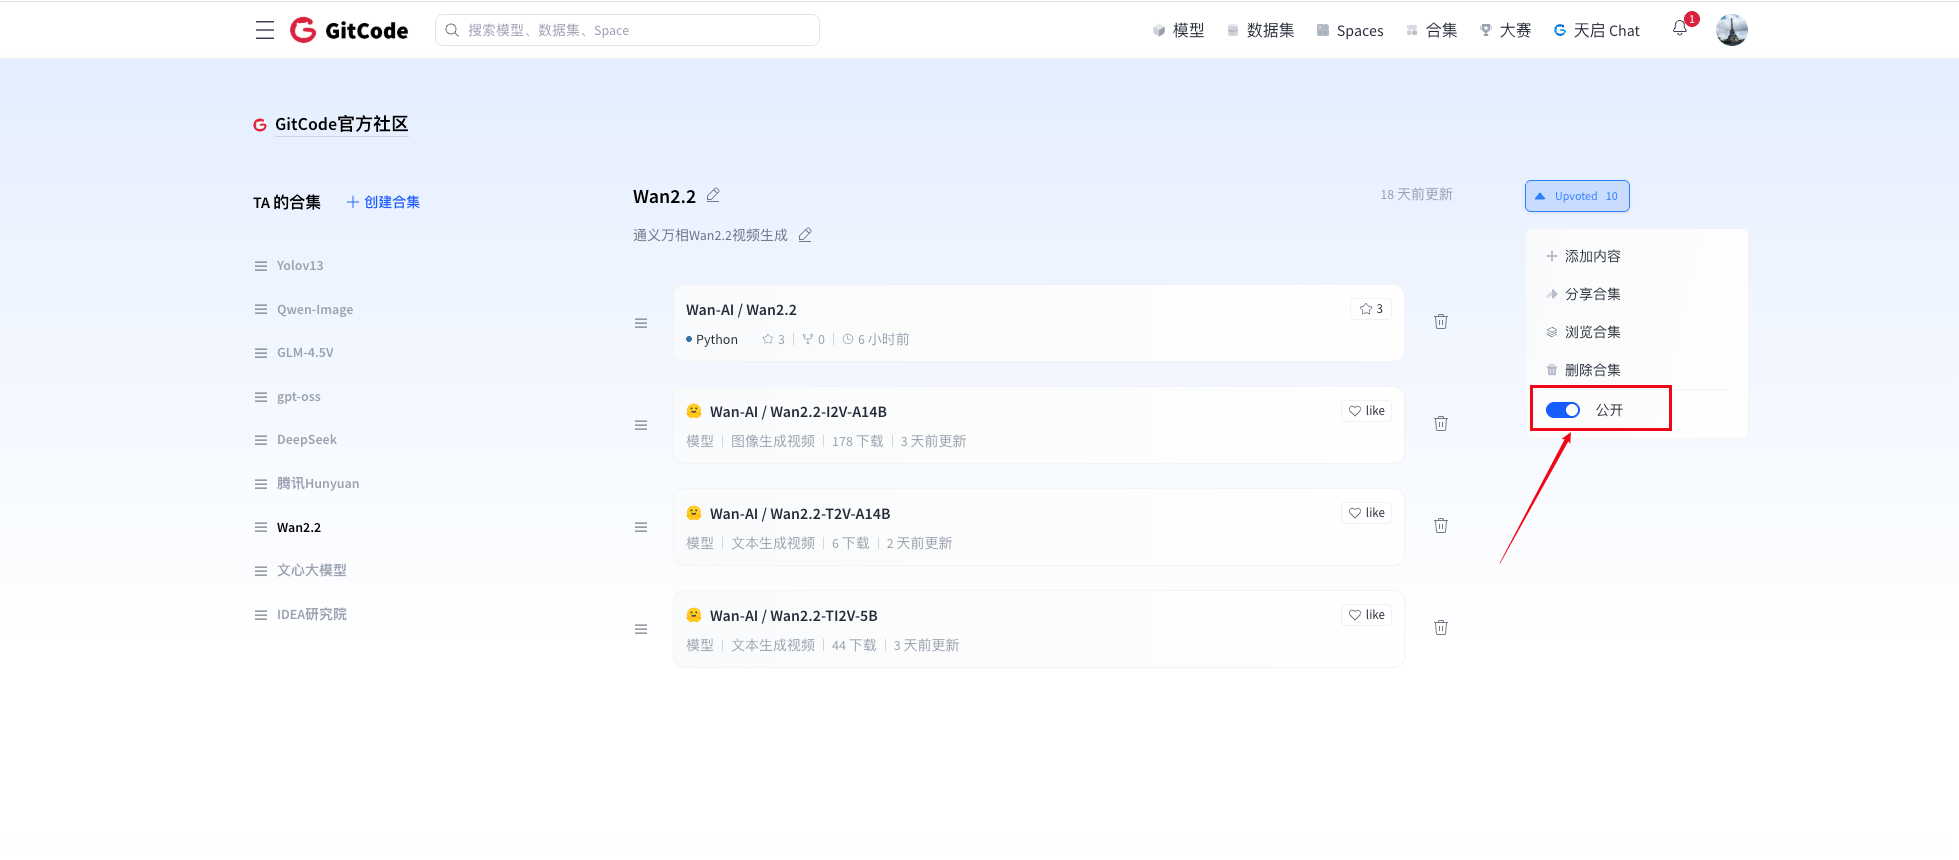Star the Wan-AI / Wan2.2 repository
This screenshot has height=860, width=1959.
coord(1371,309)
